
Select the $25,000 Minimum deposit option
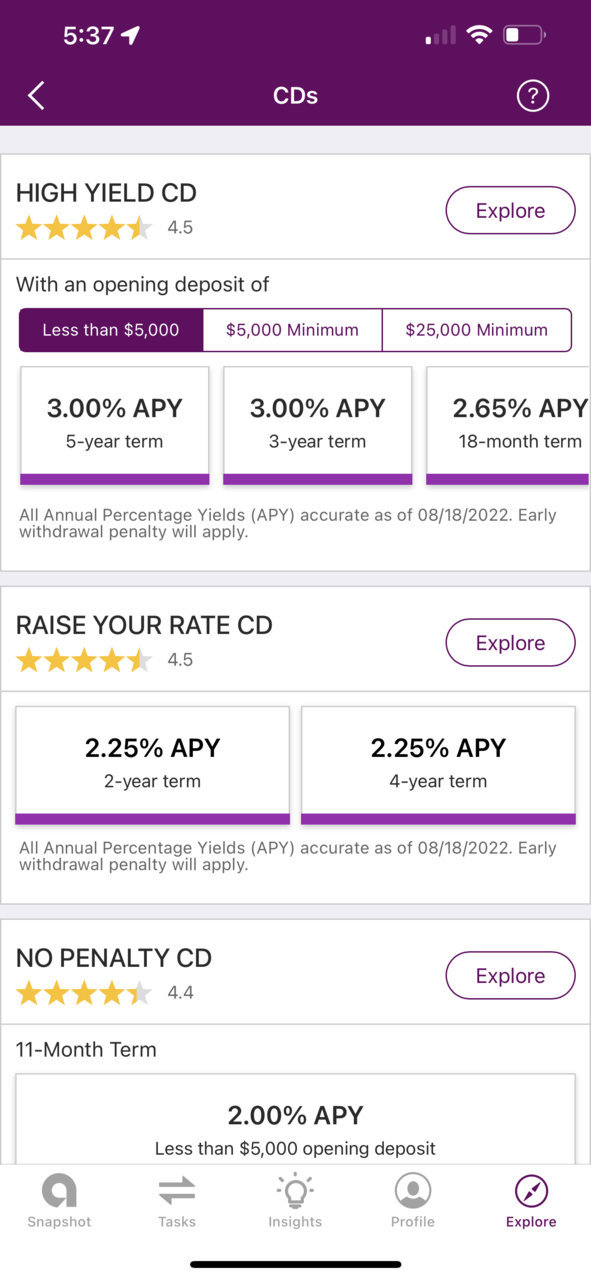point(477,330)
